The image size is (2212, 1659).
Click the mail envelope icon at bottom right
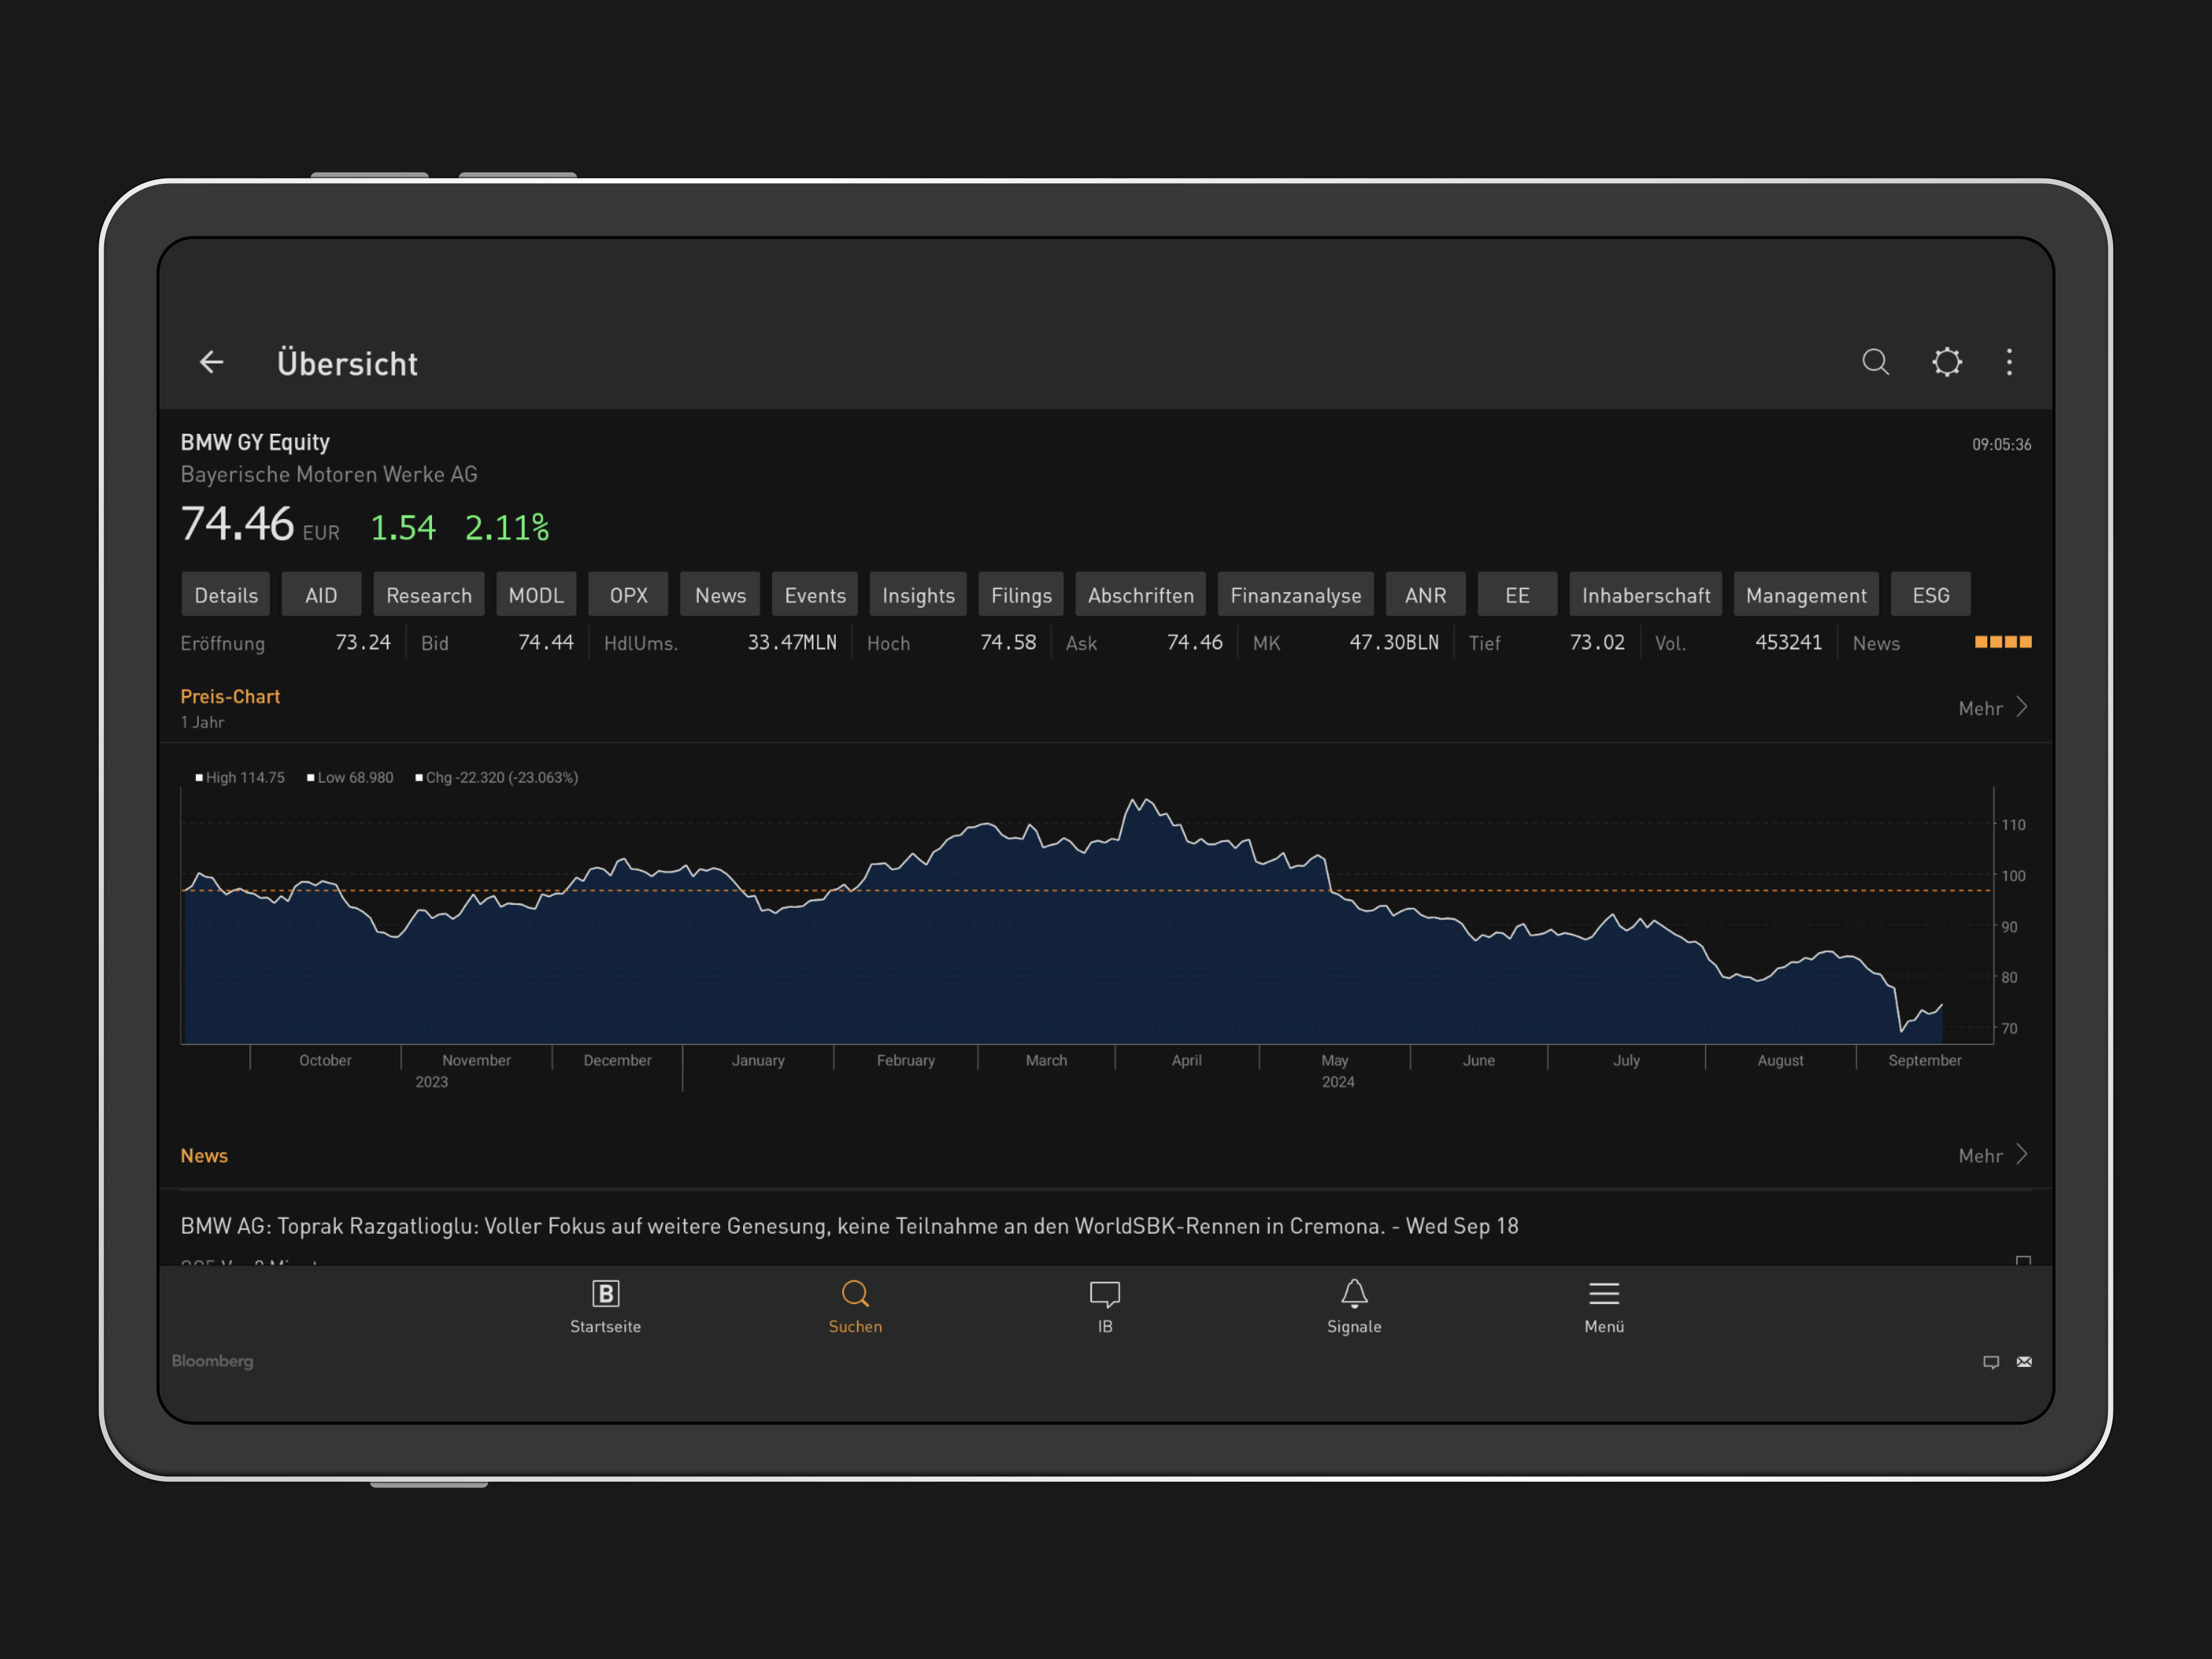click(x=2024, y=1361)
